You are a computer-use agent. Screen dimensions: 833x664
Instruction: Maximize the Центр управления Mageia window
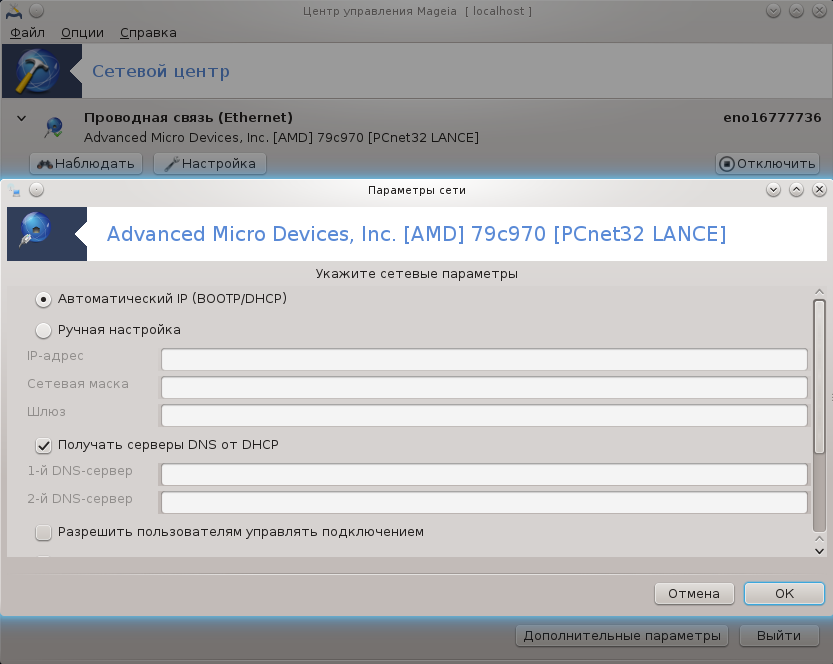(x=796, y=11)
